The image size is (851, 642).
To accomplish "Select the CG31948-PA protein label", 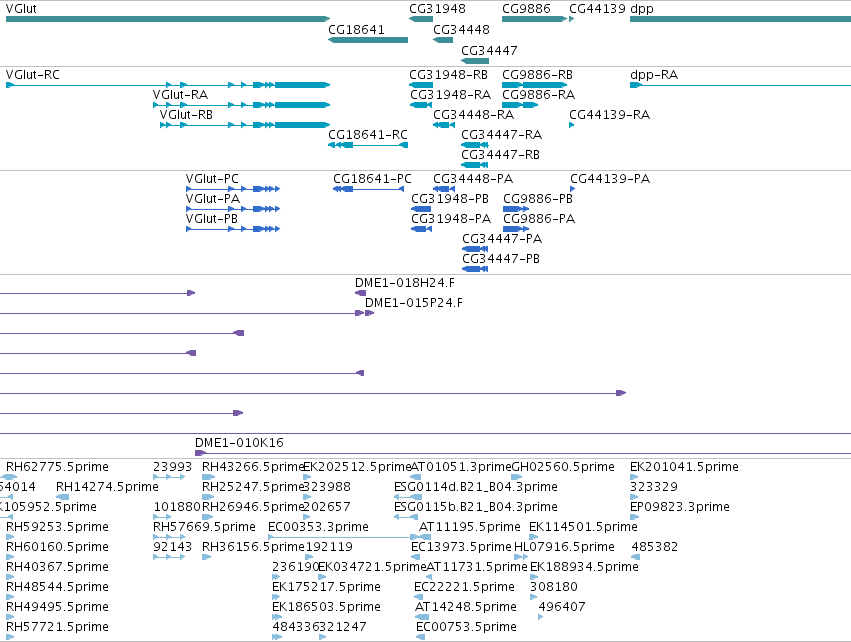I will 451,219.
